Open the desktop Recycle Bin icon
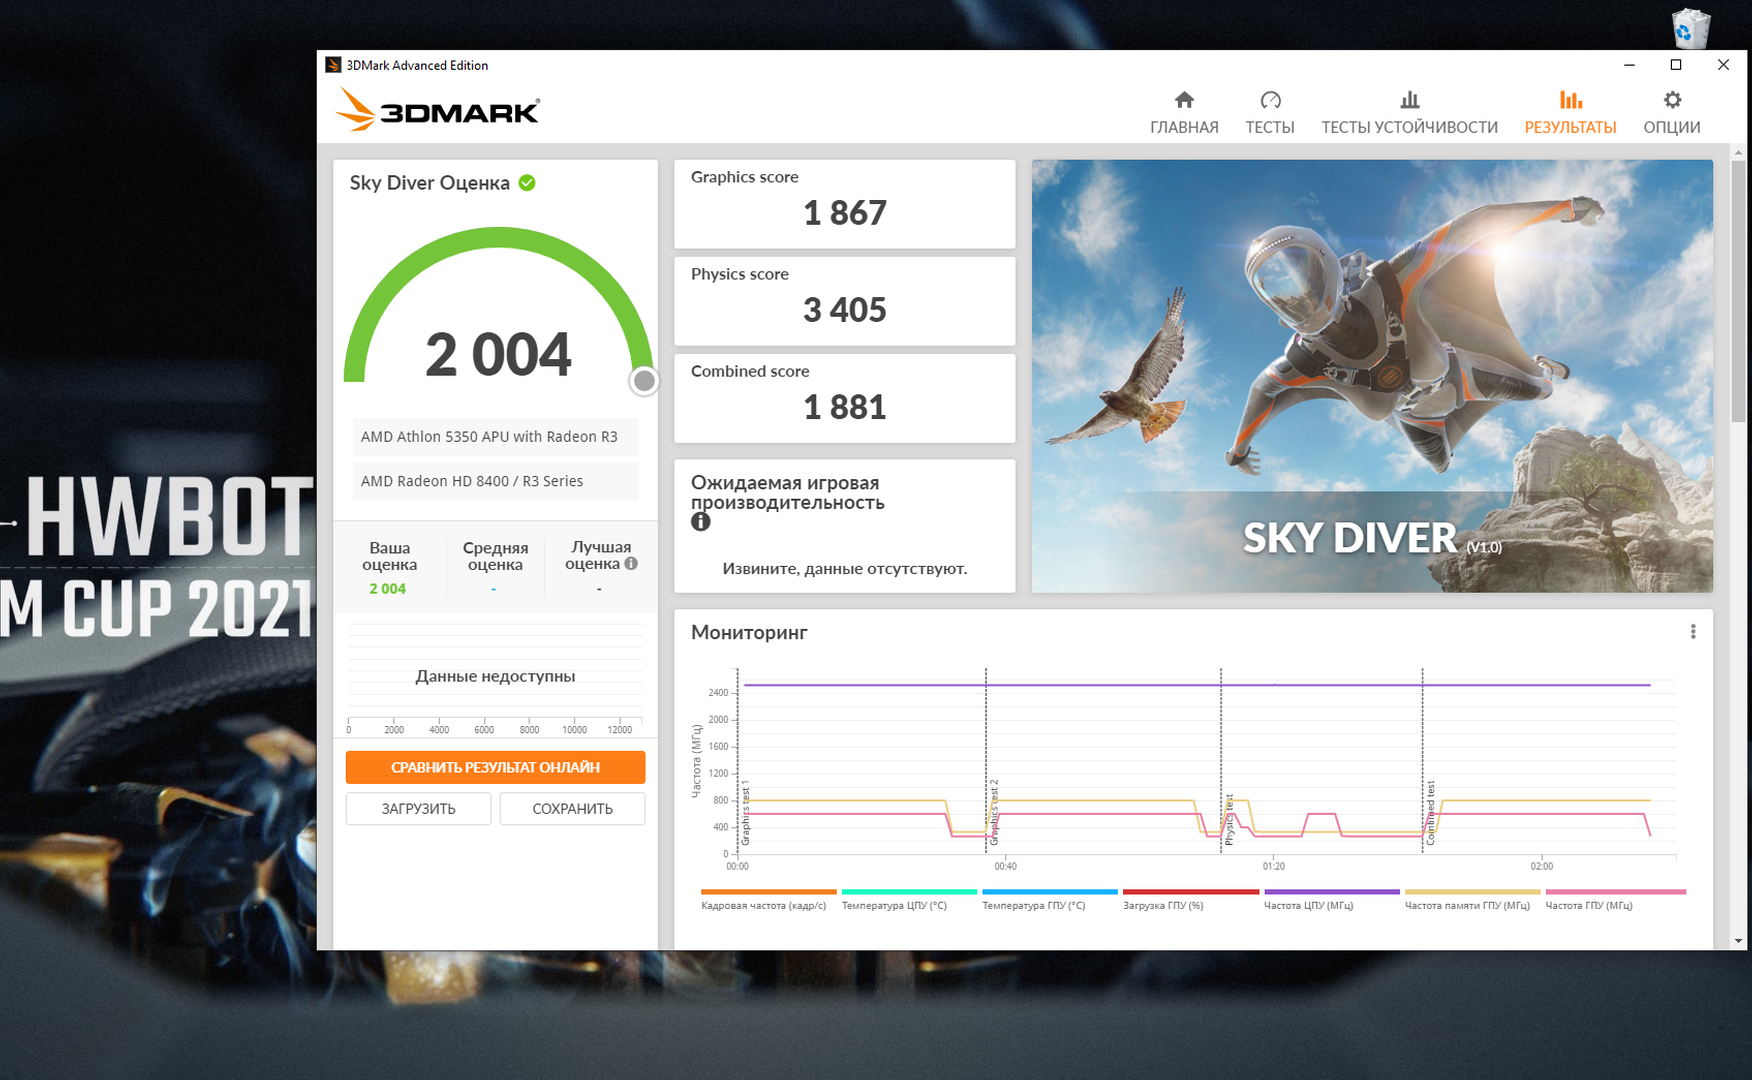Viewport: 1752px width, 1080px height. point(1689,28)
